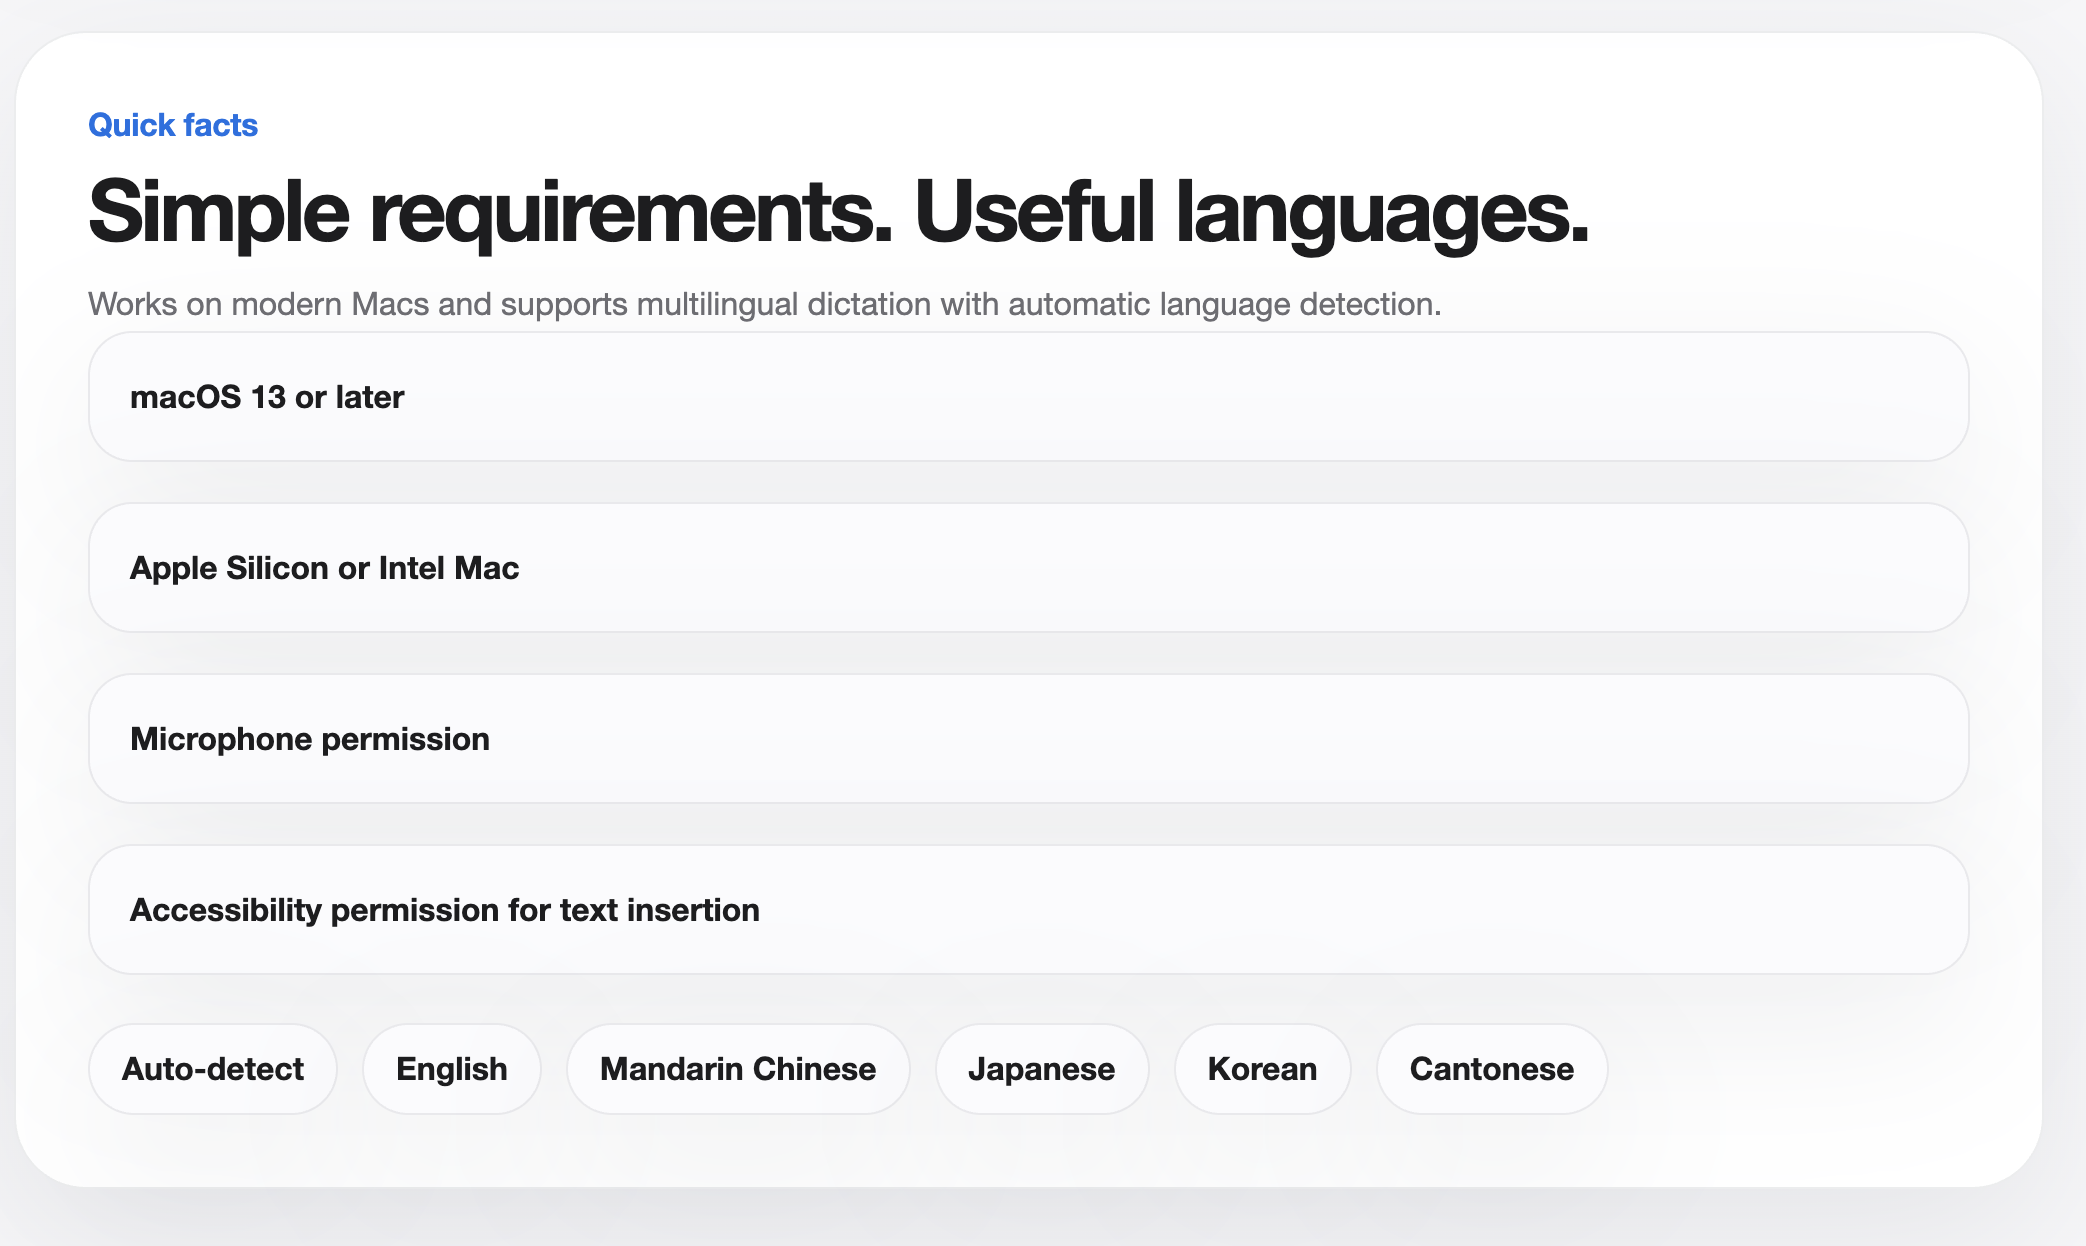Choose the English language chip
The image size is (2086, 1246).
452,1069
